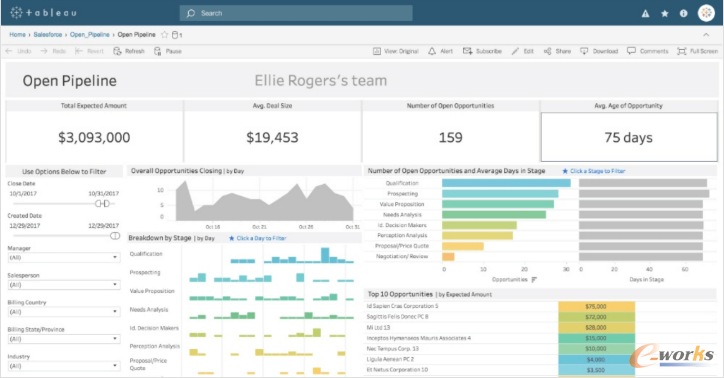The image size is (724, 378).
Task: Expand the Manager filter dropdown
Action: (64, 258)
